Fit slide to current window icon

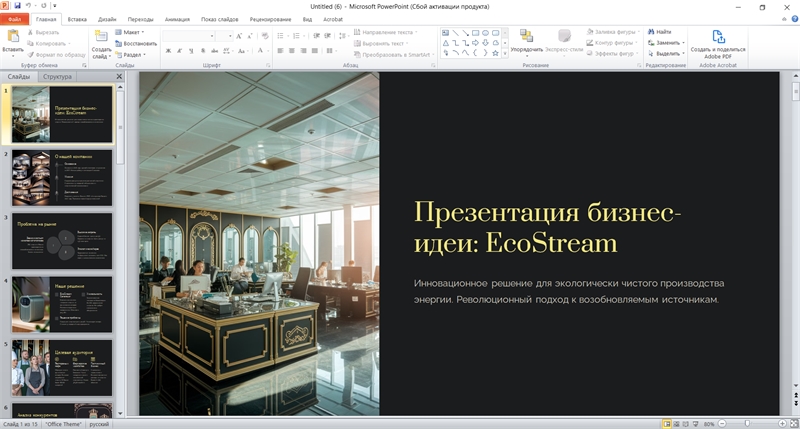pyautogui.click(x=793, y=424)
